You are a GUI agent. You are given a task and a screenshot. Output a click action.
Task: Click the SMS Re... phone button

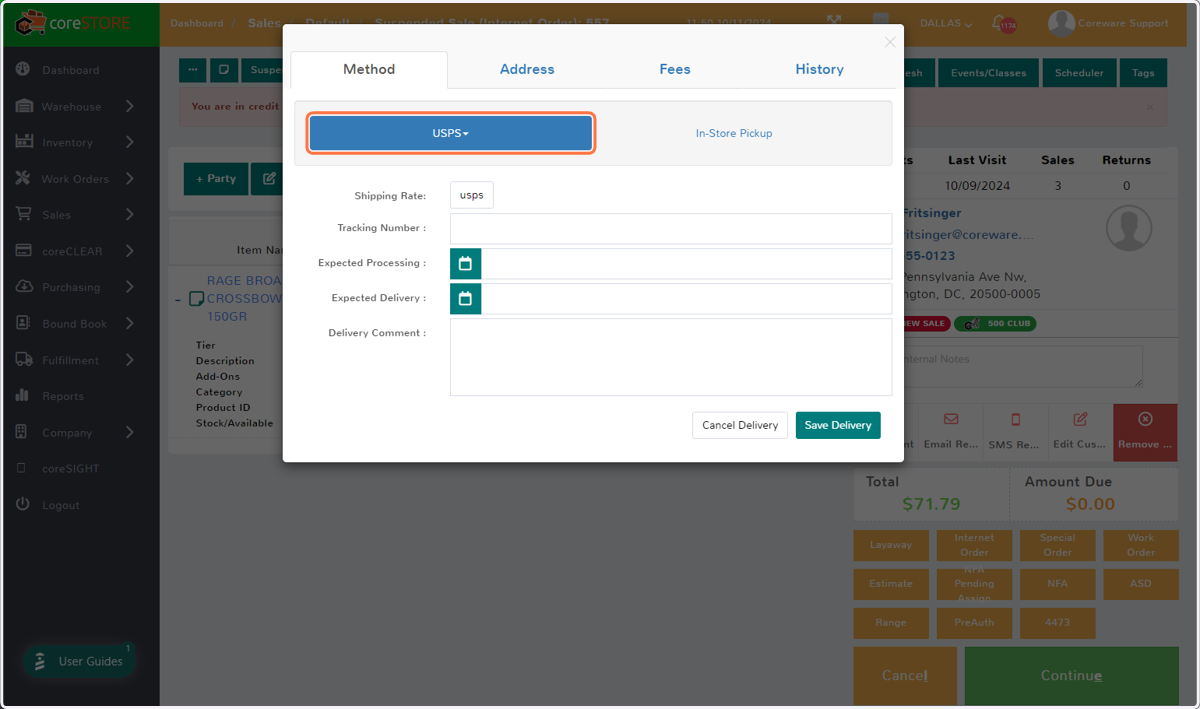(x=1015, y=431)
